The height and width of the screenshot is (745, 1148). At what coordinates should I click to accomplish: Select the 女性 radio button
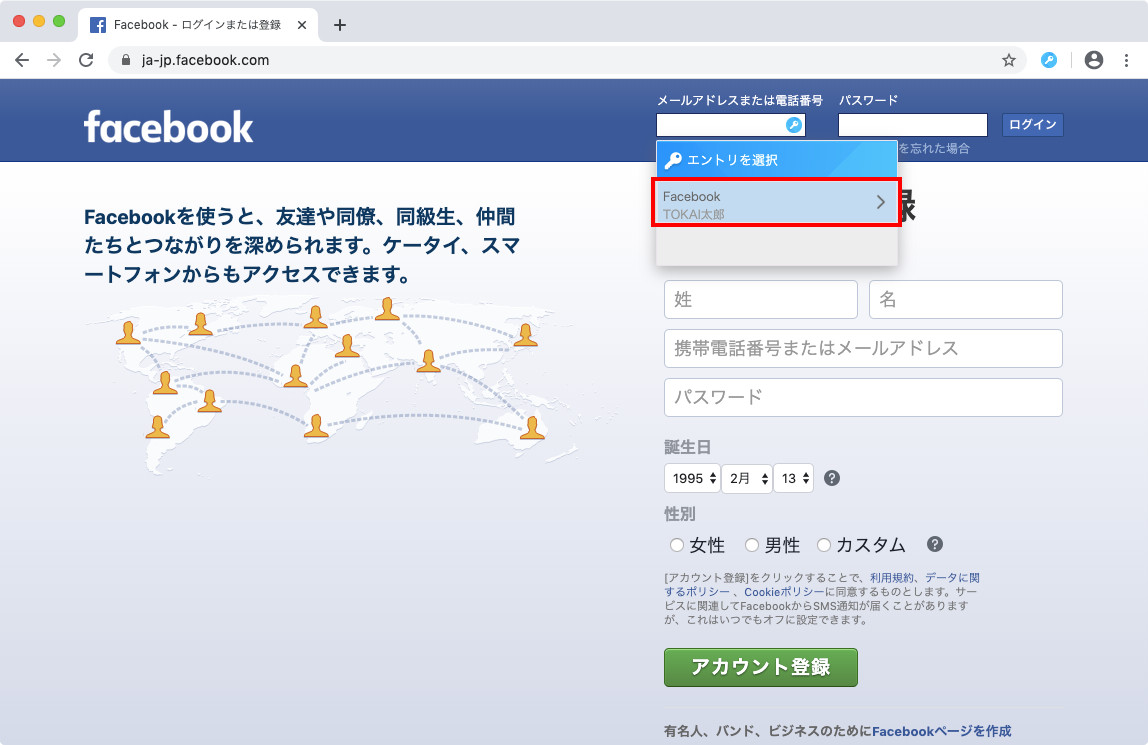point(677,545)
